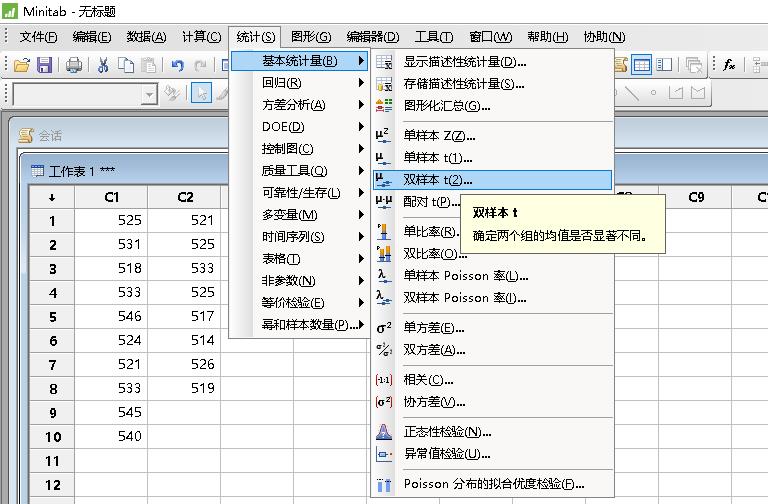Print with the printer toolbar icon
Viewport: 768px width, 504px height.
(74, 65)
